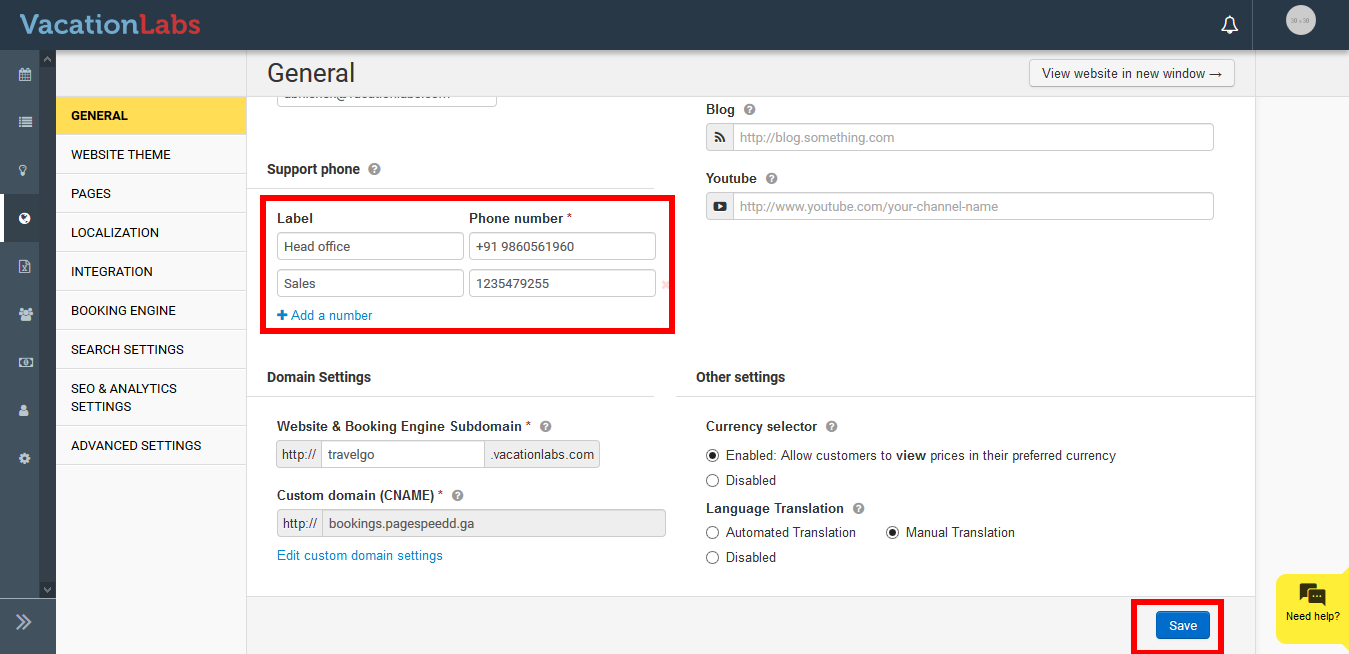The image size is (1349, 654).
Task: Open notifications bell icon
Action: pos(1230,25)
